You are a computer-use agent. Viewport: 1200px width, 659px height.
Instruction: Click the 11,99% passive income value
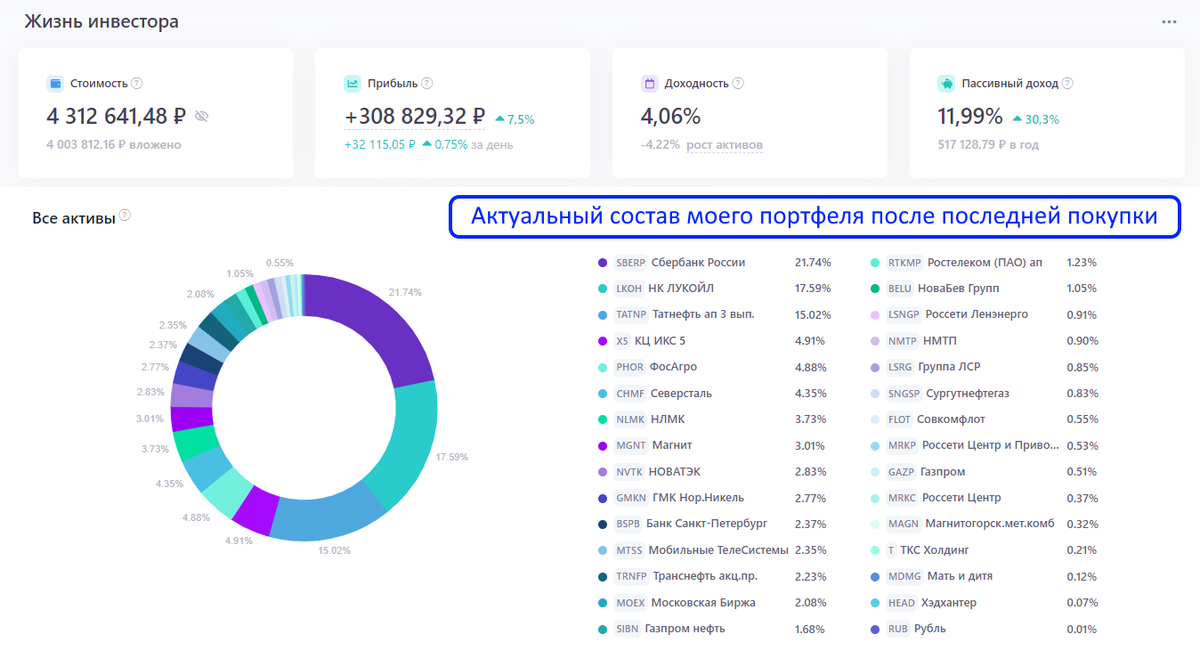click(x=970, y=117)
